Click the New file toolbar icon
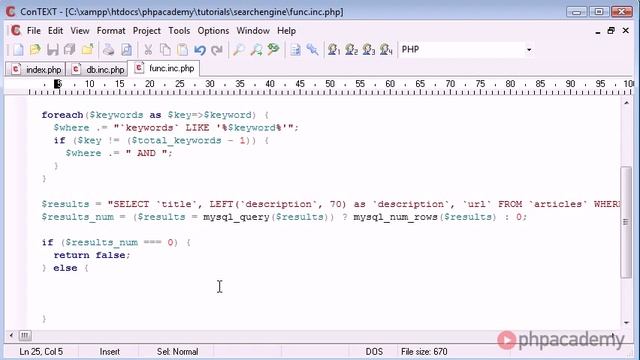Viewport: 640px width, 360px height. point(18,50)
